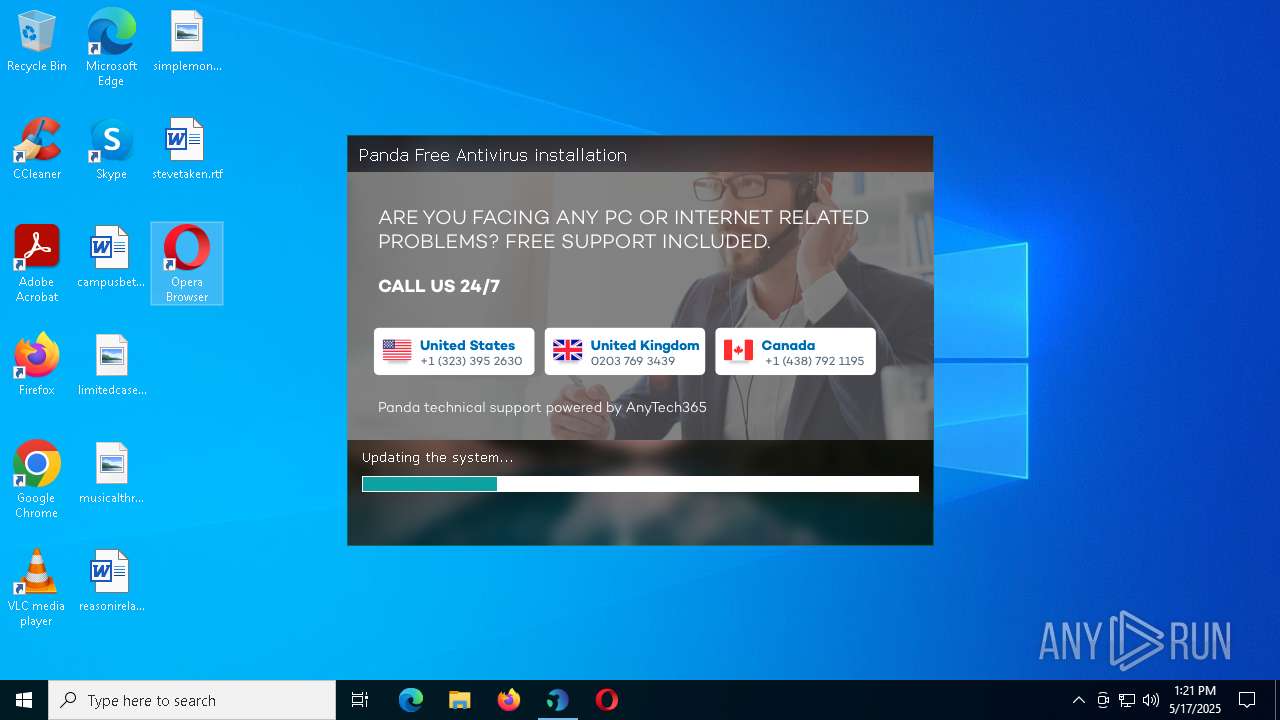Click the Panda Free Antivirus installation title bar
The height and width of the screenshot is (720, 1280).
click(x=640, y=155)
